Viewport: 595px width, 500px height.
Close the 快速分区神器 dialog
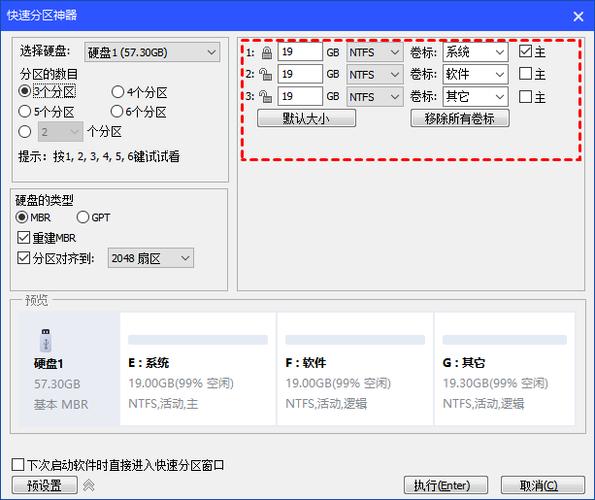[x=578, y=16]
